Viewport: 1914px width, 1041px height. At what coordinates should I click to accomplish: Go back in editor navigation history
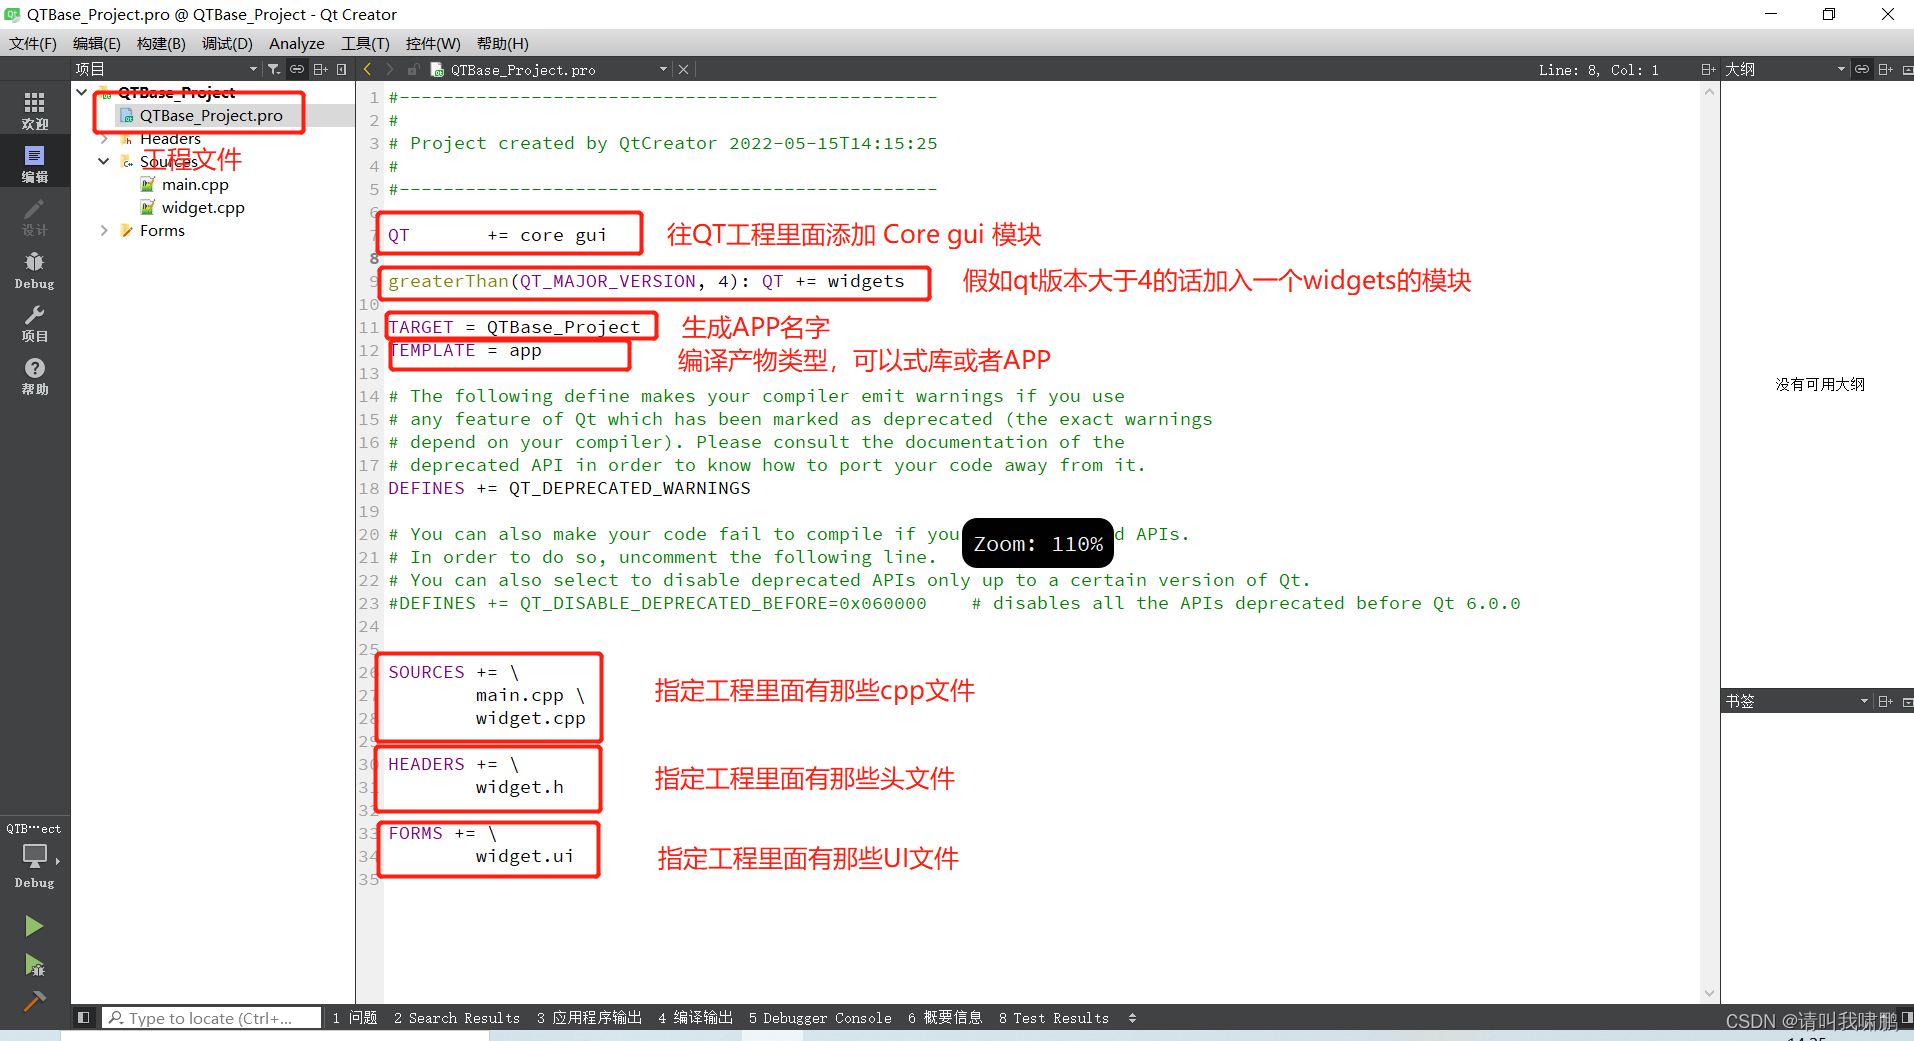click(x=367, y=69)
